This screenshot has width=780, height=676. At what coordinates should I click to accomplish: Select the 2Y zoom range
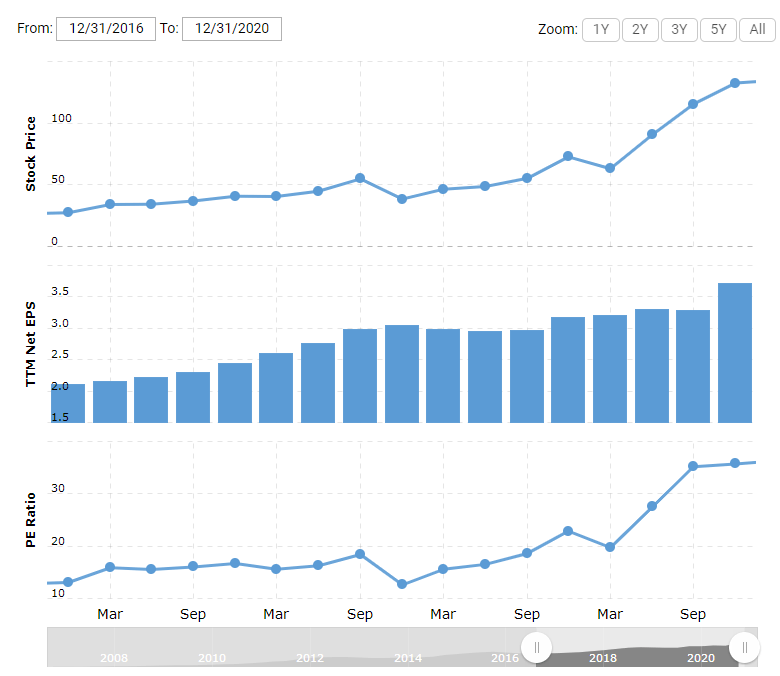[x=640, y=29]
